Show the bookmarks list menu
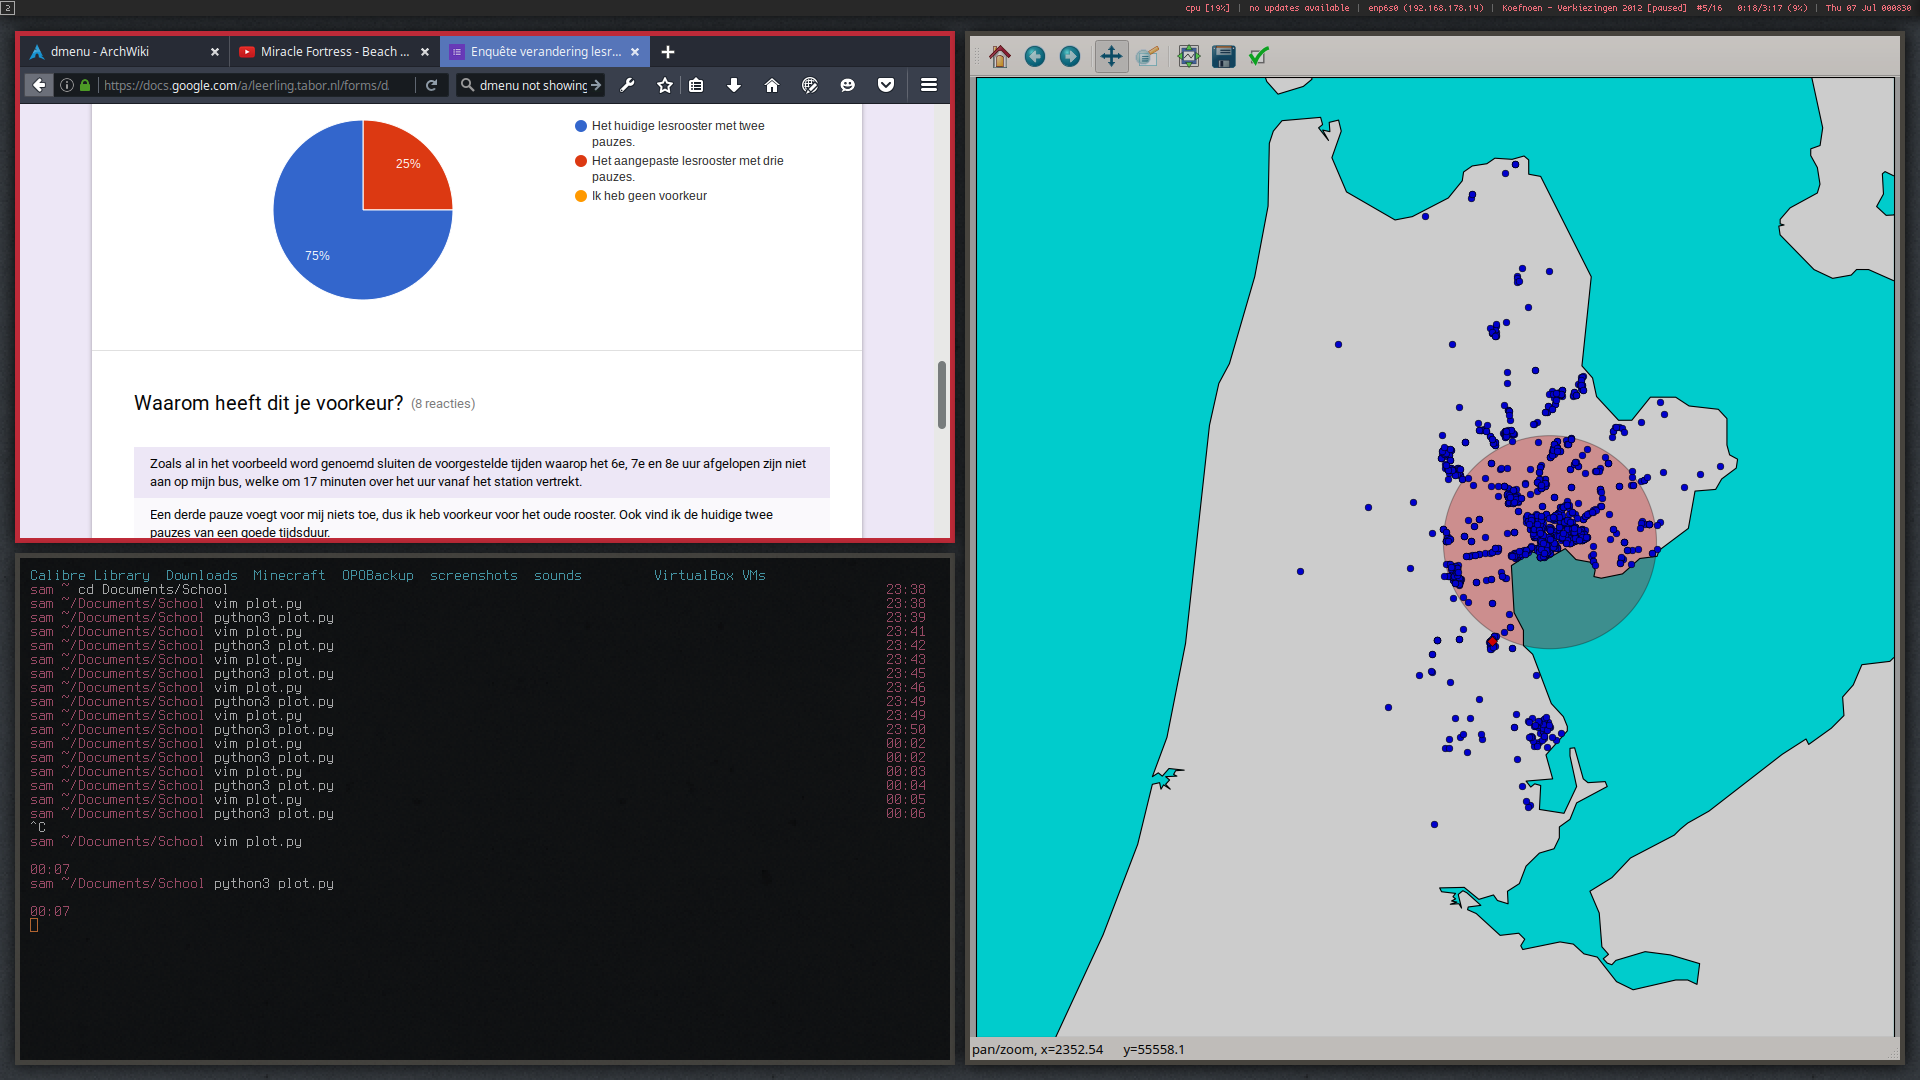 coord(697,86)
